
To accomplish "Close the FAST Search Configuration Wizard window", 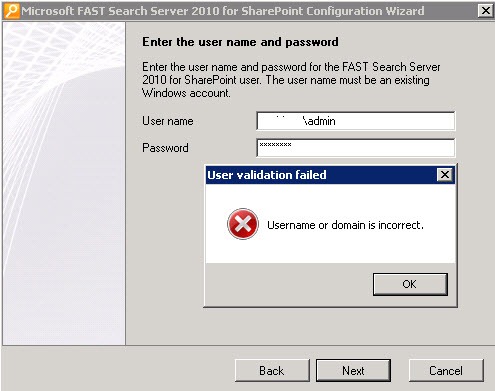I will coord(486,11).
